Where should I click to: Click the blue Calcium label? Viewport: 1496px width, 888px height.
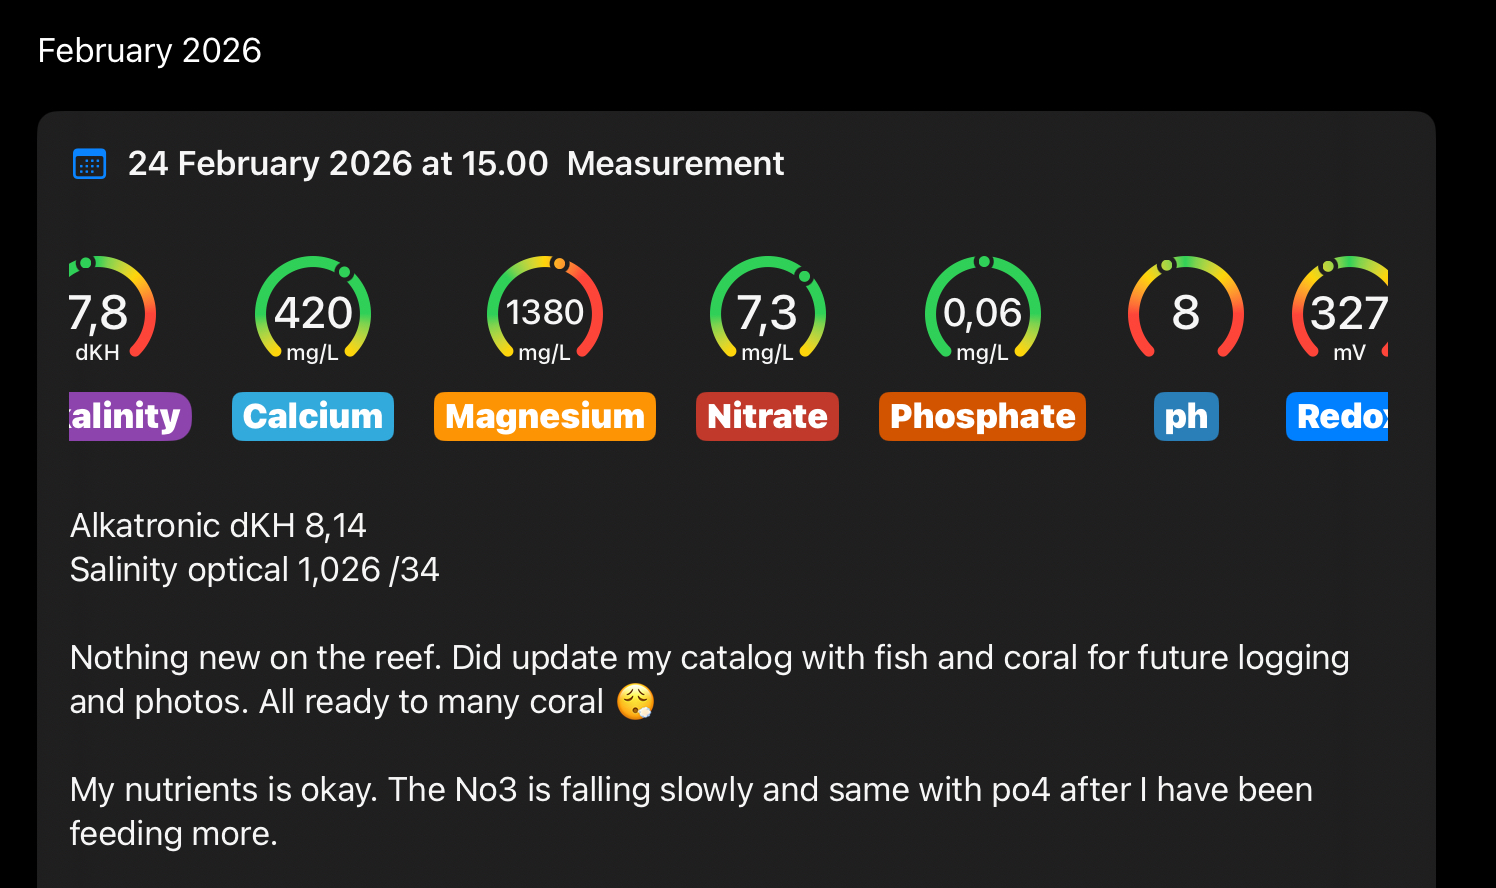(x=313, y=417)
